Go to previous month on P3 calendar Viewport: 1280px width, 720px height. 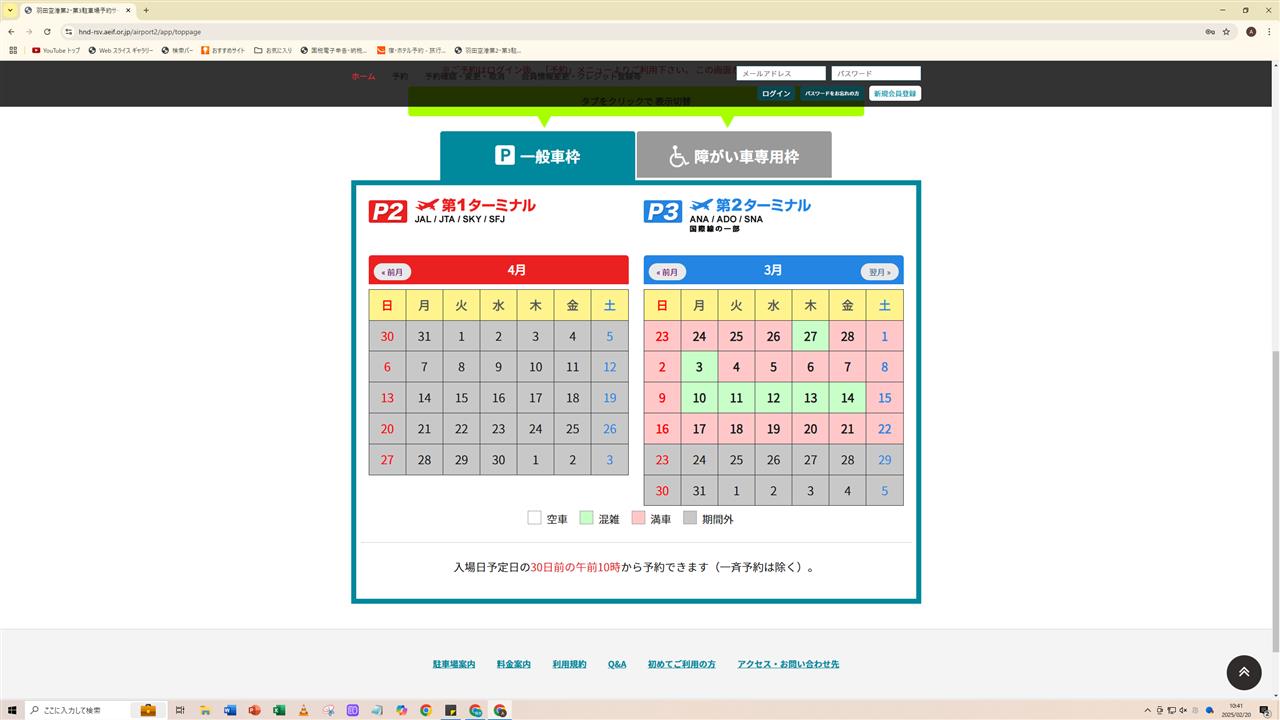click(667, 272)
